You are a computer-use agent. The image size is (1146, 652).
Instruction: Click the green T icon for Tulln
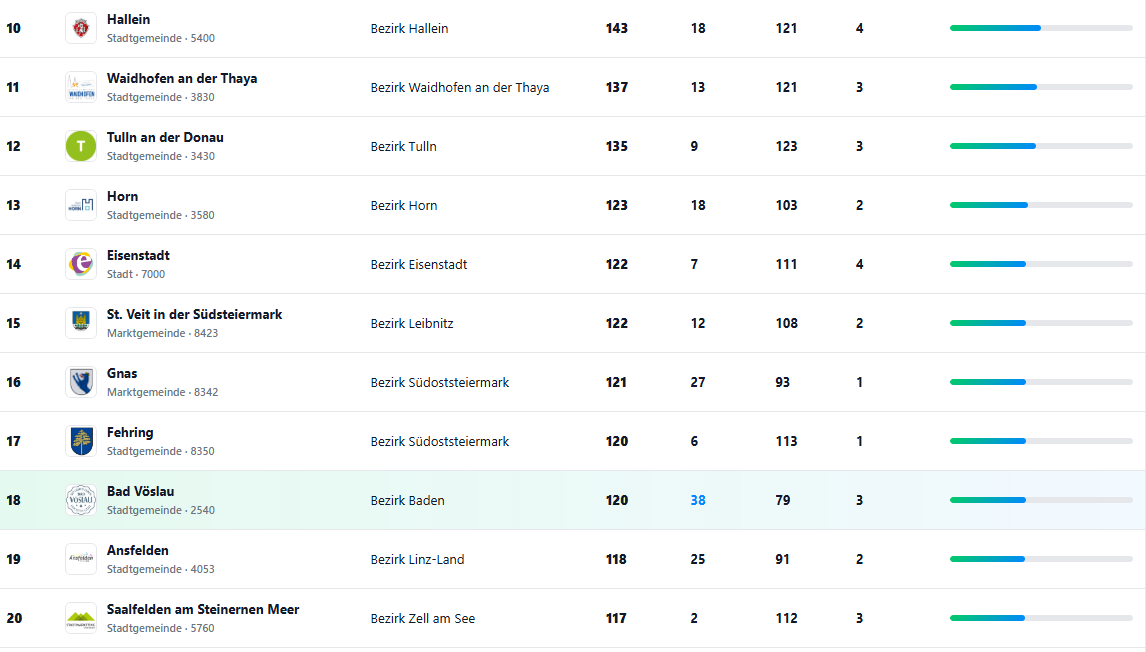coord(81,146)
